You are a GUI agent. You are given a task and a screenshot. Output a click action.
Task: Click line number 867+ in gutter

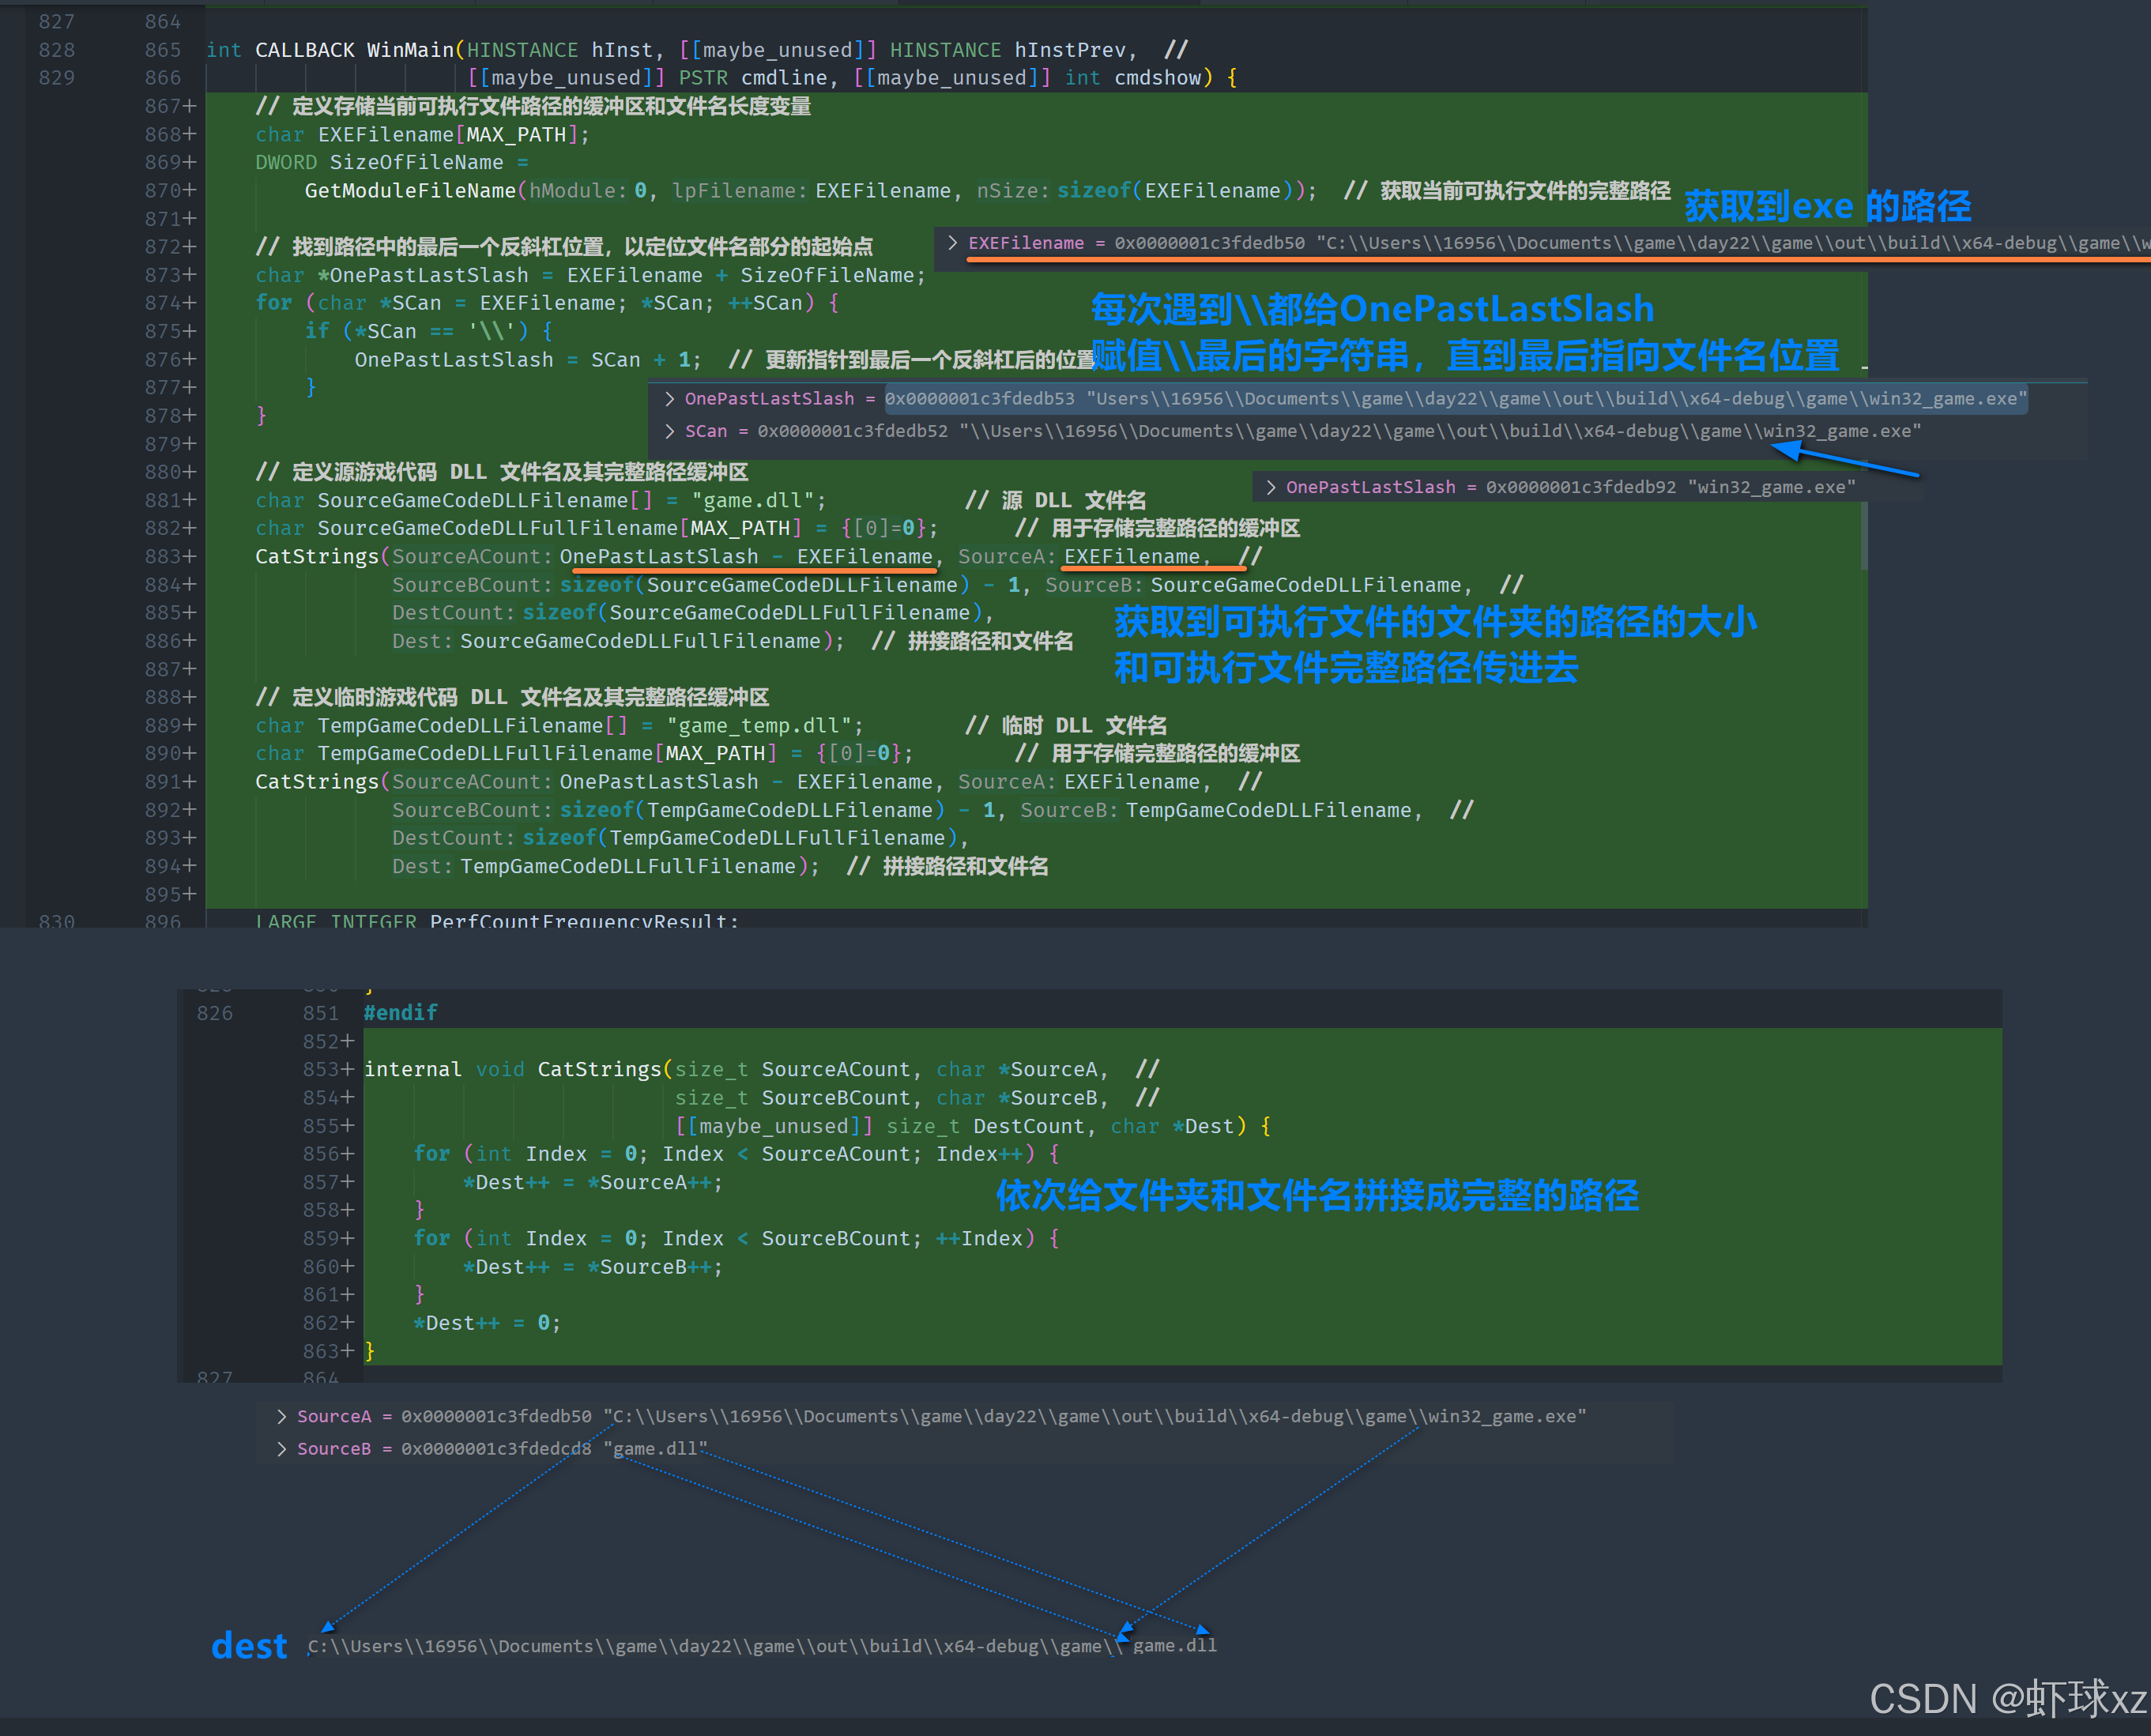(170, 106)
